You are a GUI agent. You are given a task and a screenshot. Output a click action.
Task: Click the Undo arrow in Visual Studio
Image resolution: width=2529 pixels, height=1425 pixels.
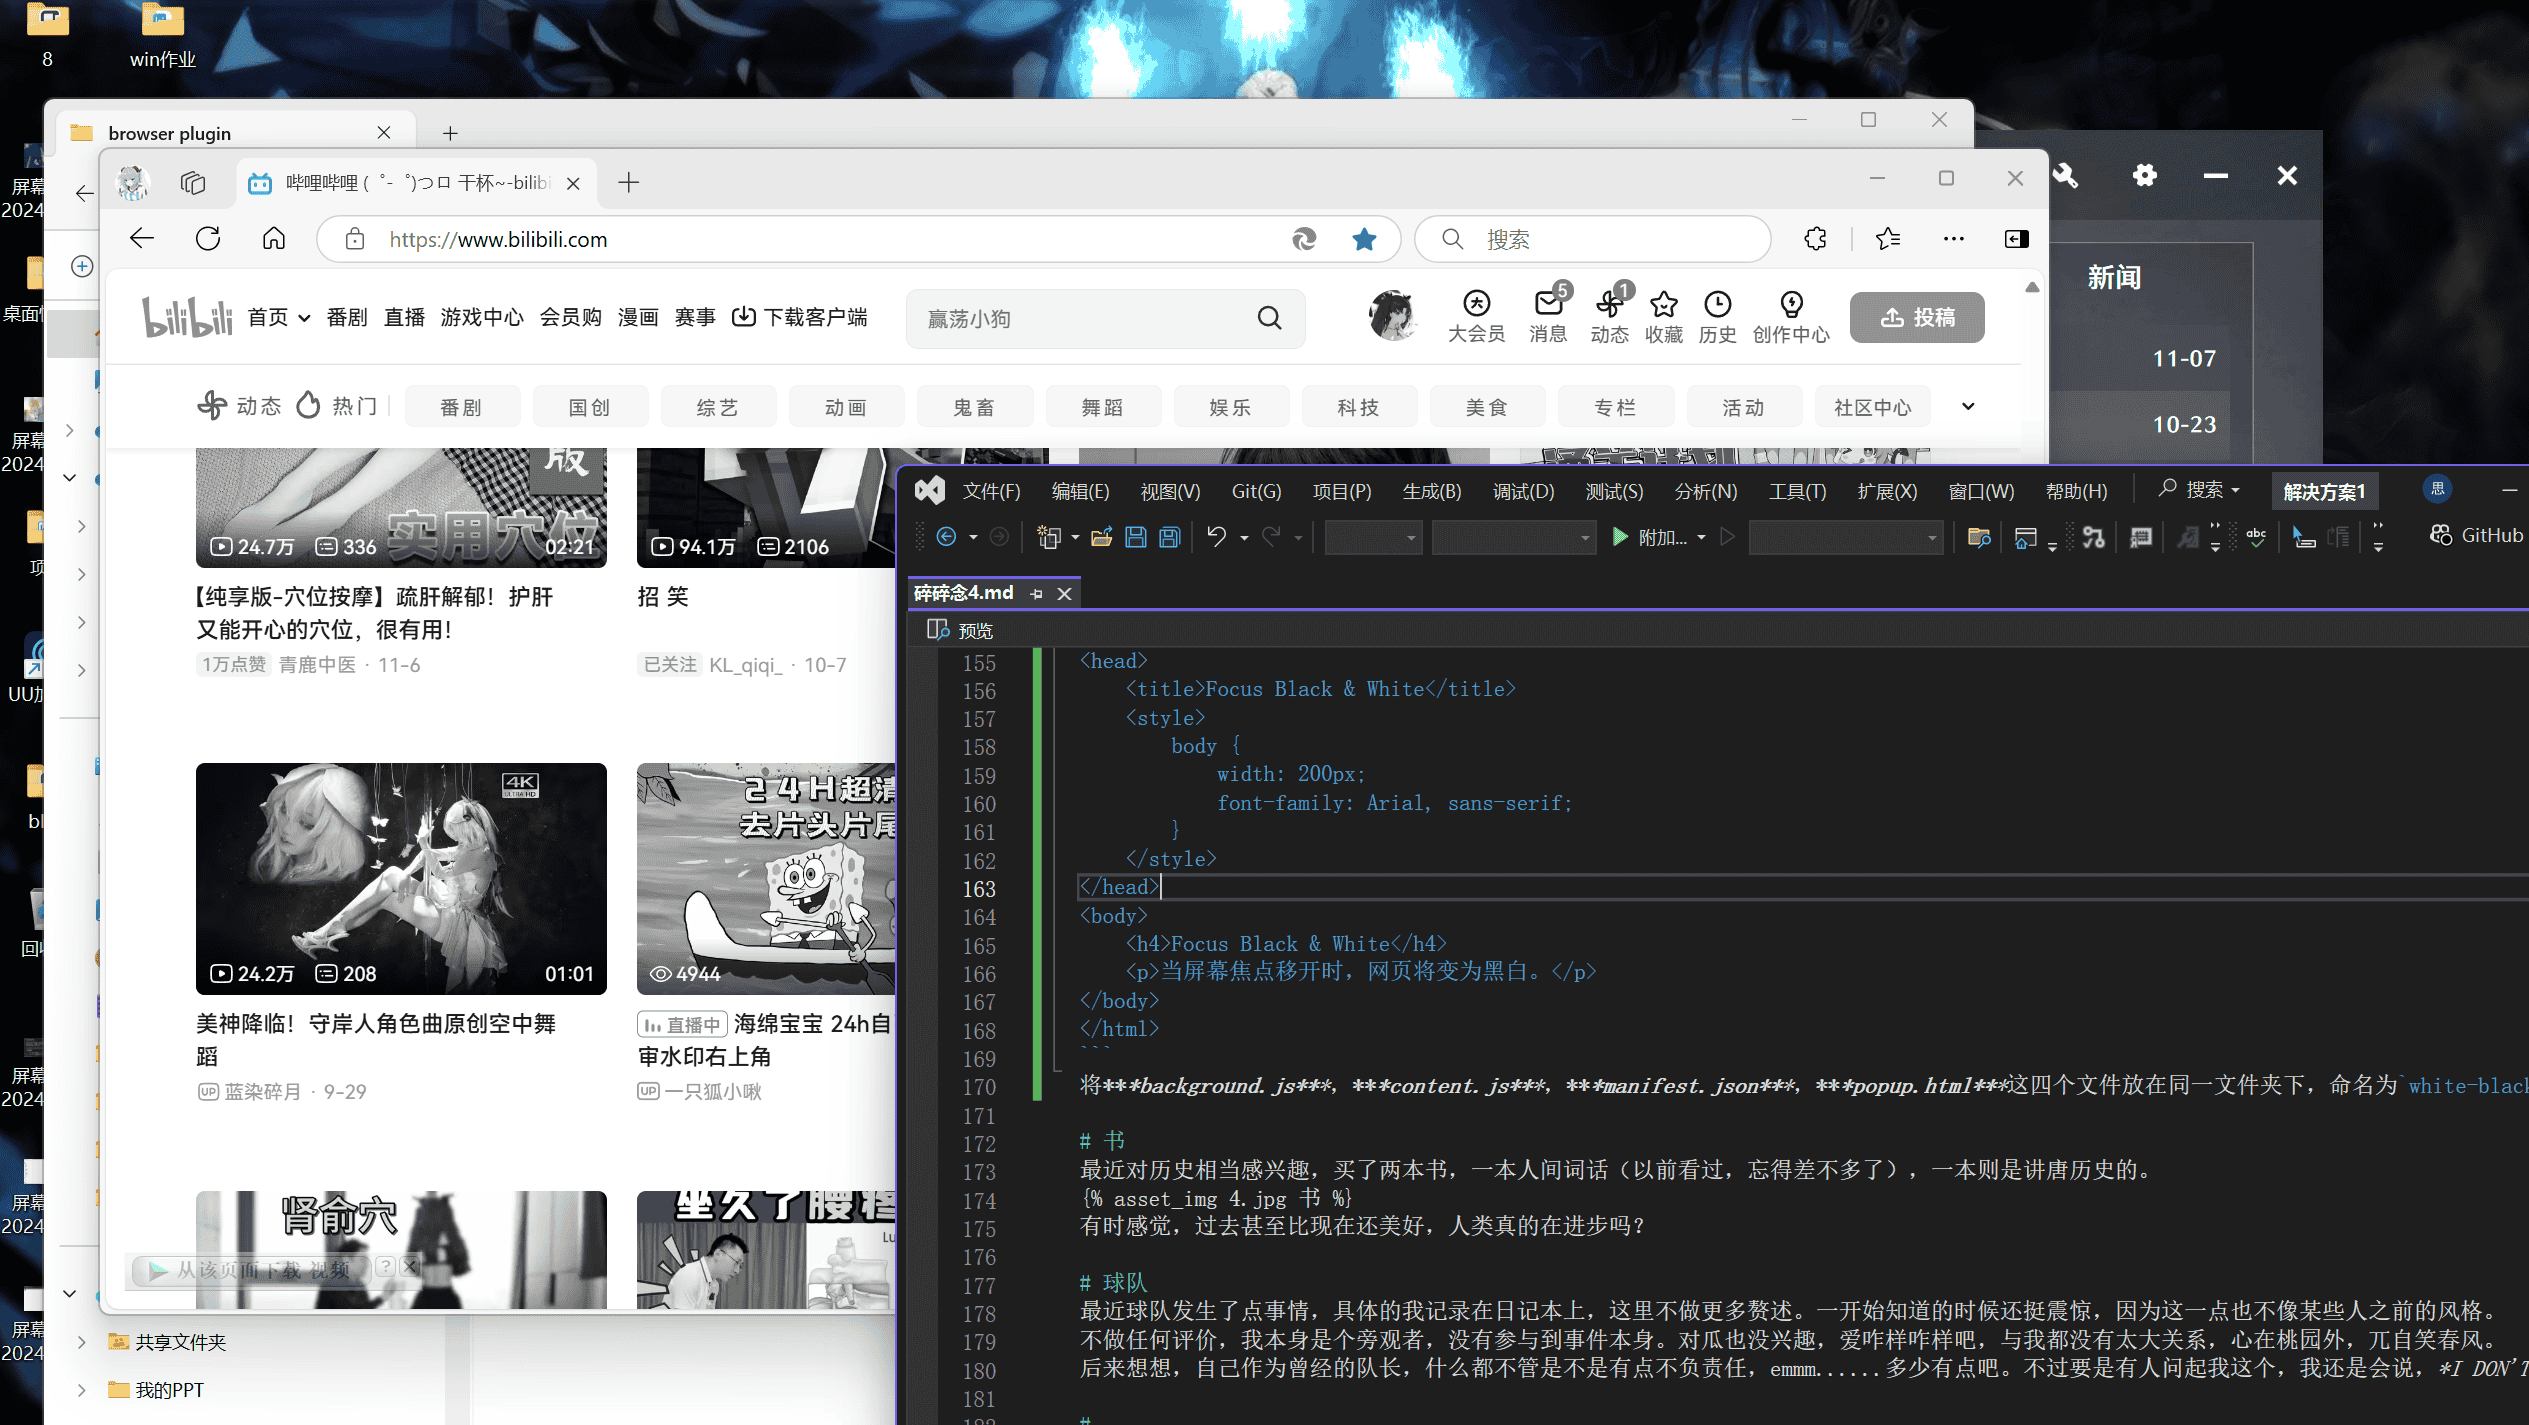tap(1216, 537)
